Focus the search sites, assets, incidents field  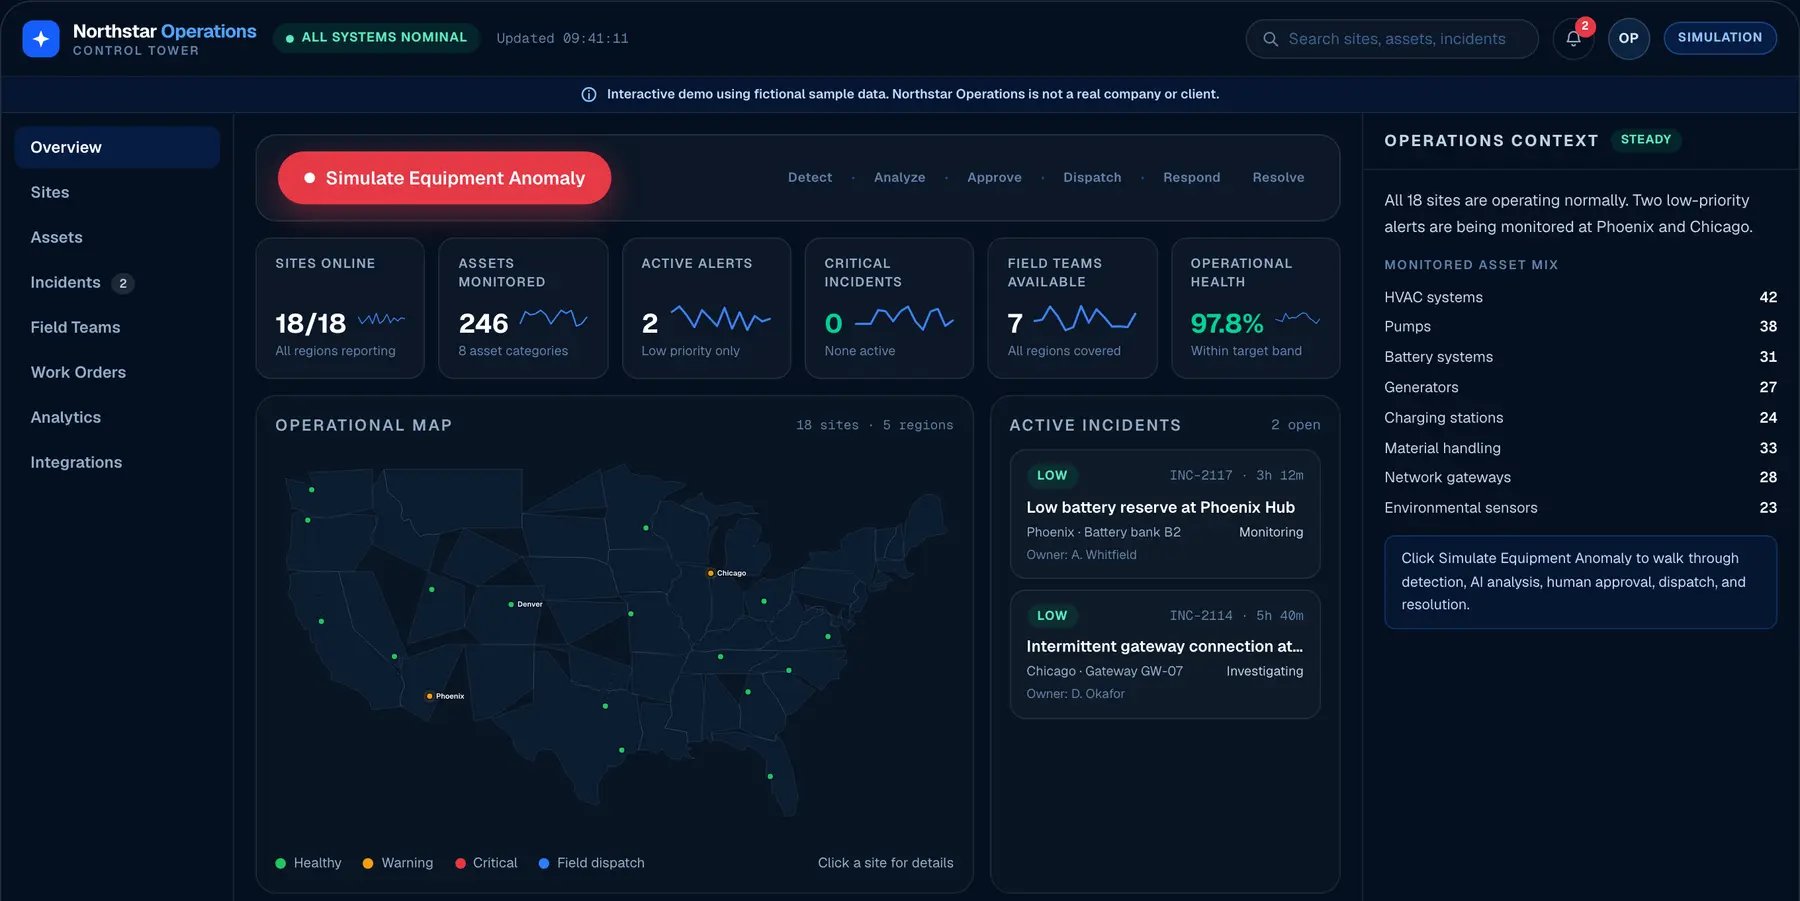point(1392,39)
